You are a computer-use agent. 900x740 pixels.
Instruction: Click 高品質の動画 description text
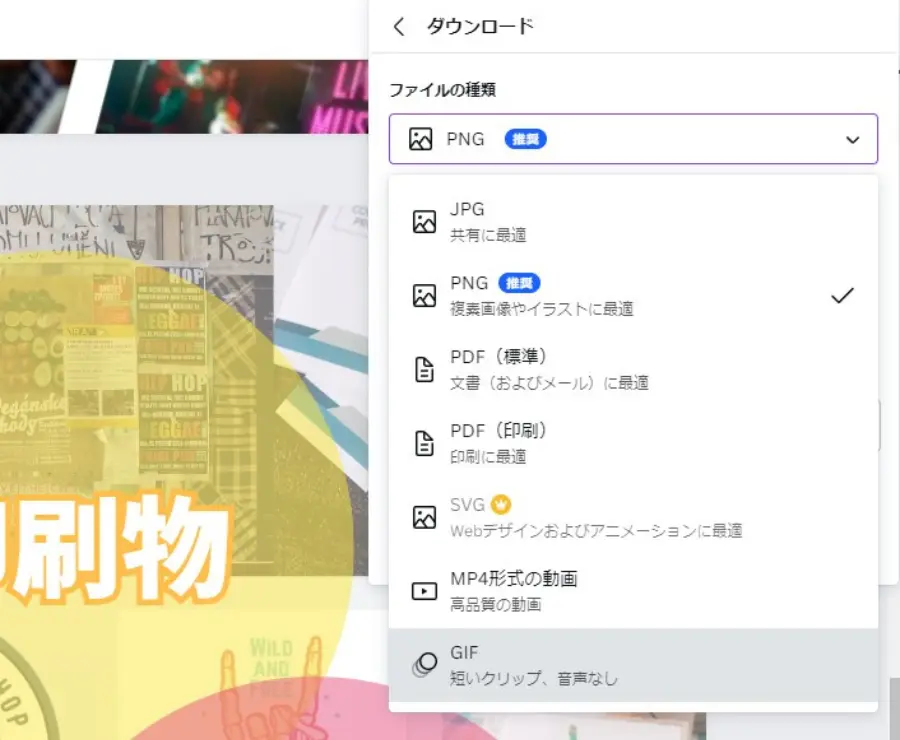tap(495, 605)
